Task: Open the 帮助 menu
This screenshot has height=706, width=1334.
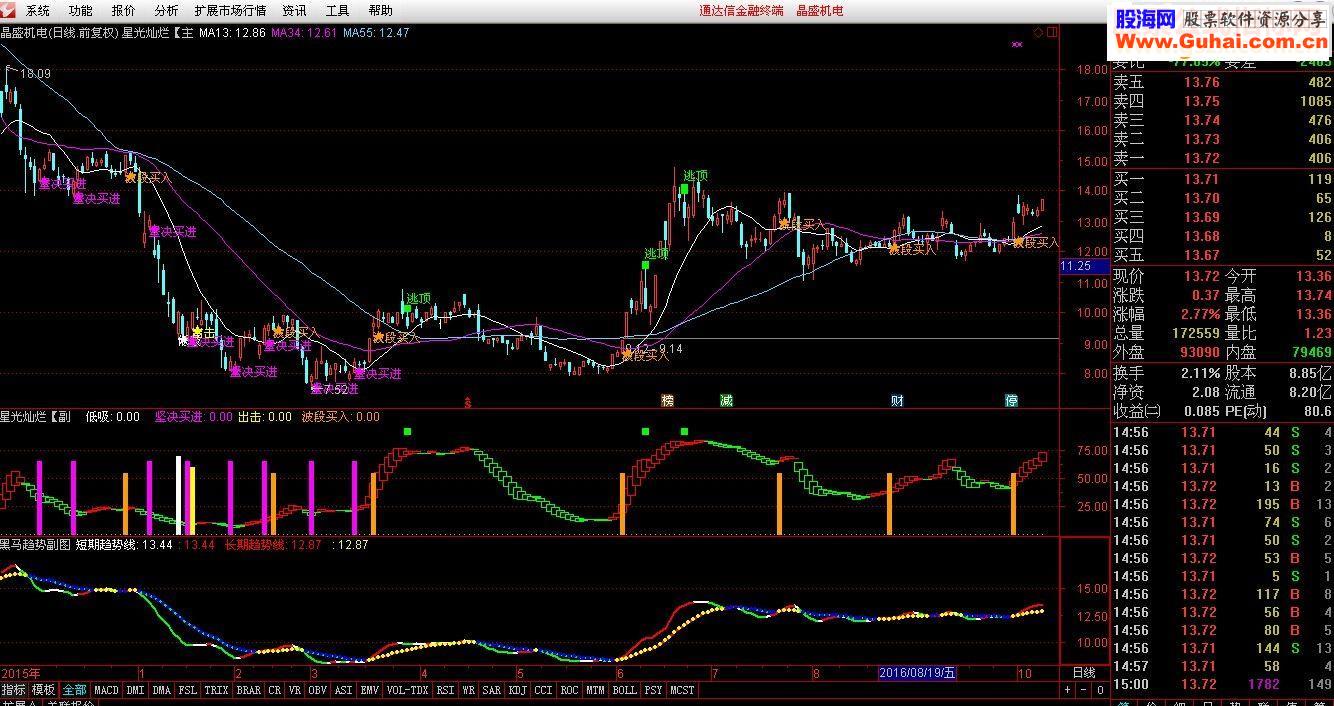Action: (381, 11)
